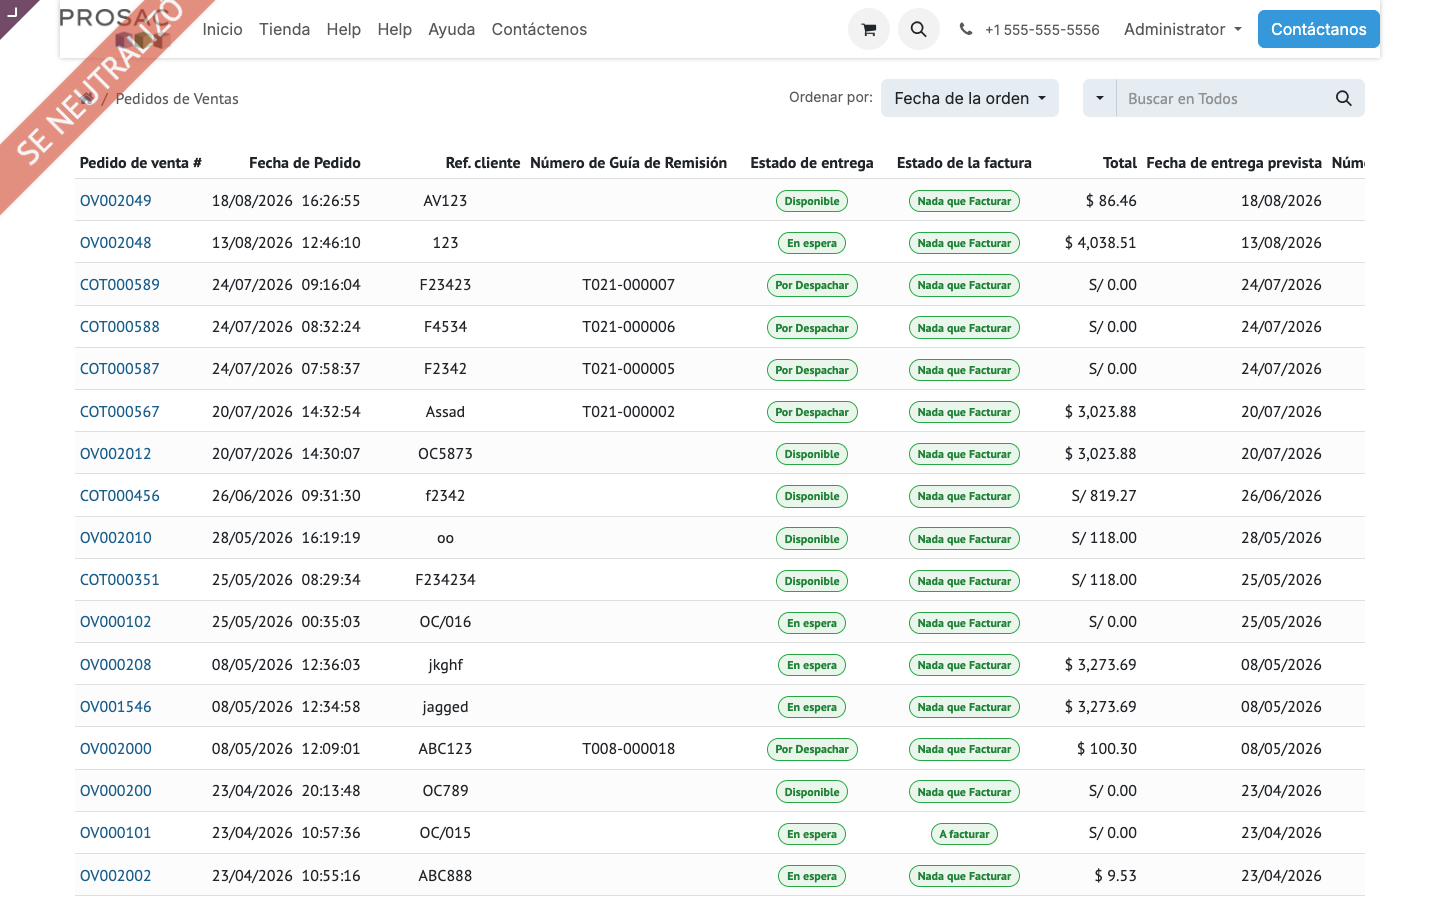
Task: Click the En espera badge in OV002048 row
Action: [x=812, y=243]
